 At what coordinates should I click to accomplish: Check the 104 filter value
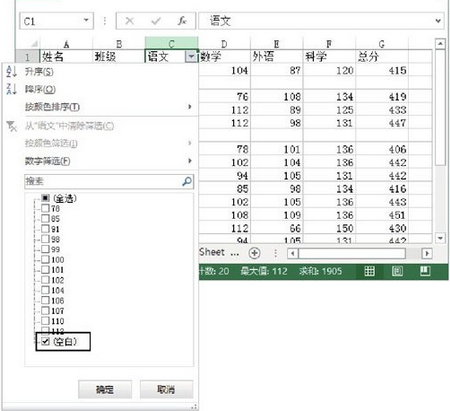[45, 290]
